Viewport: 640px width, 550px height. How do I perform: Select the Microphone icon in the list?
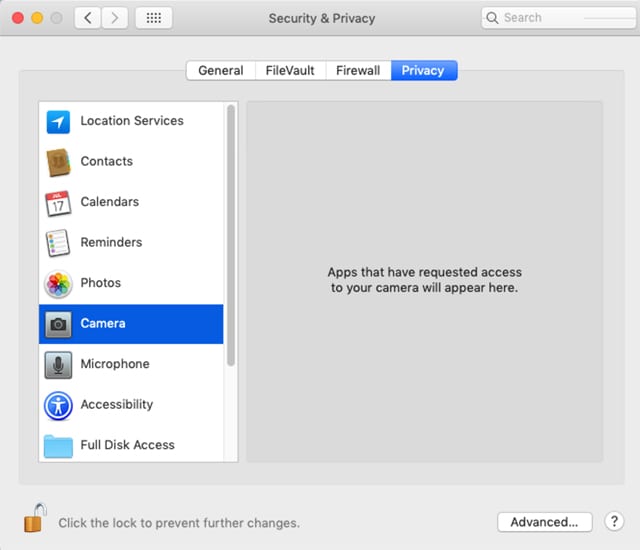(x=59, y=365)
